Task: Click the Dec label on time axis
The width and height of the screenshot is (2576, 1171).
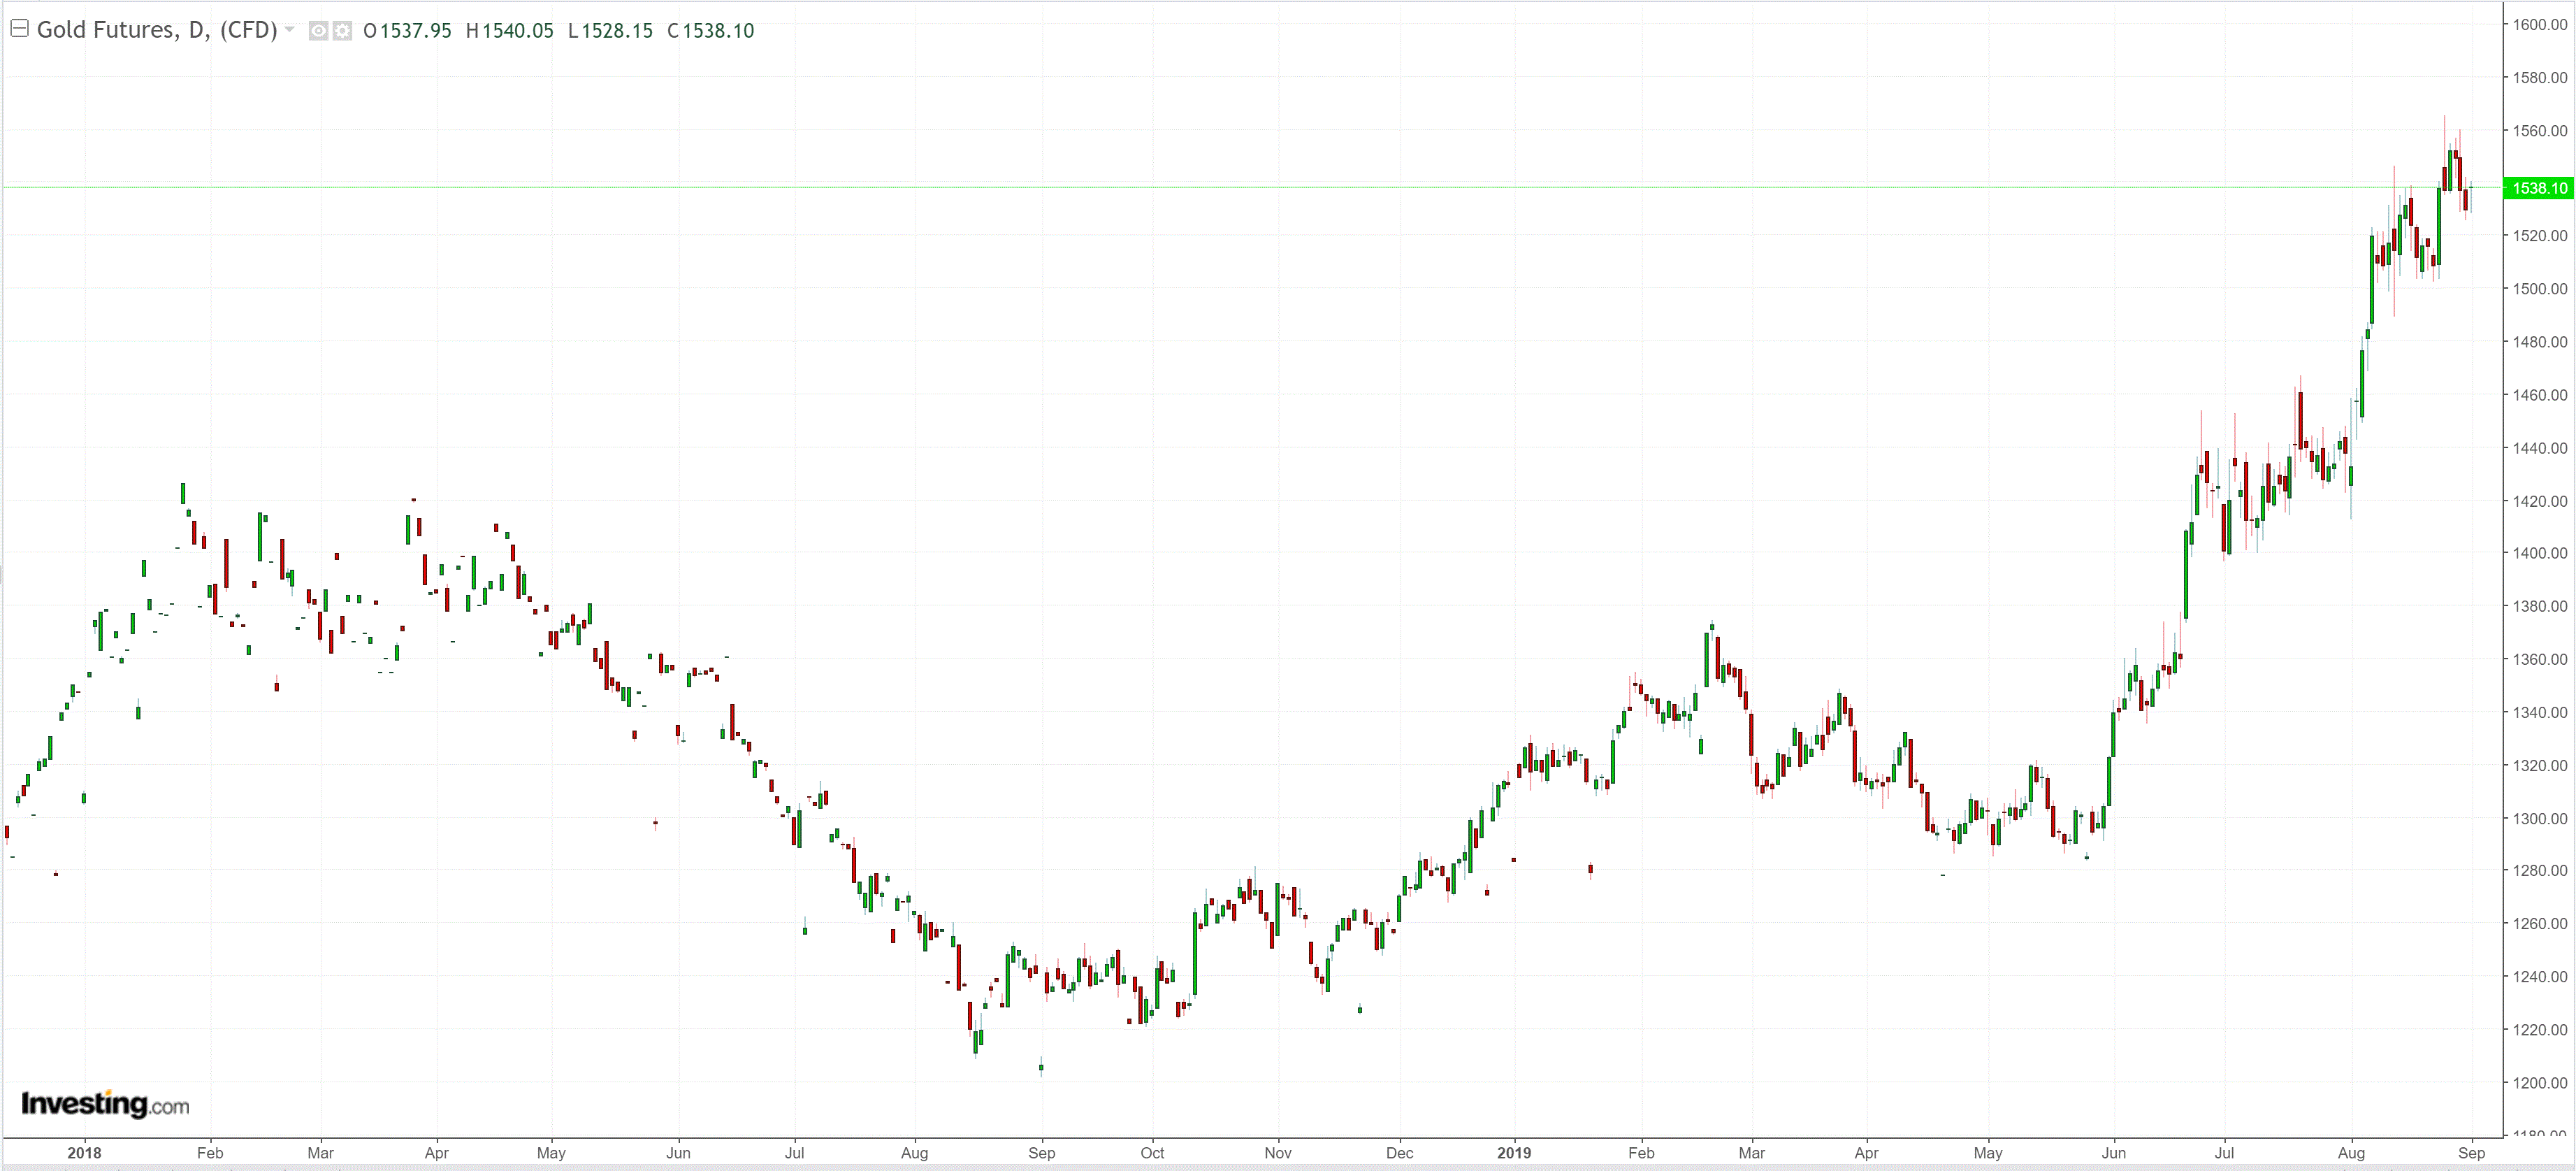Action: tap(1399, 1153)
